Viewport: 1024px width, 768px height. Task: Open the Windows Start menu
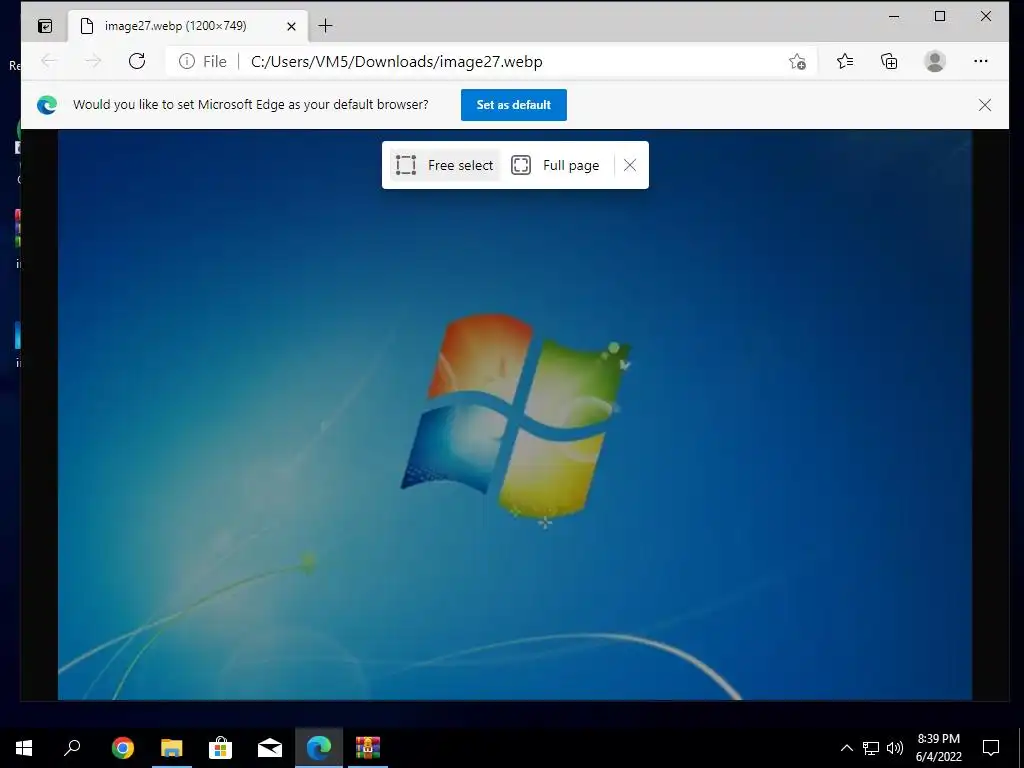pos(24,748)
